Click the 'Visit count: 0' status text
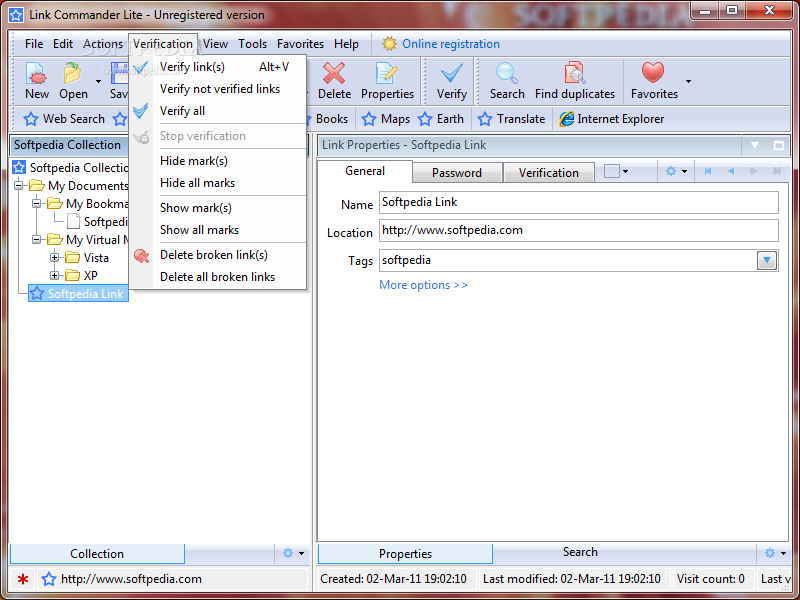 tap(710, 579)
